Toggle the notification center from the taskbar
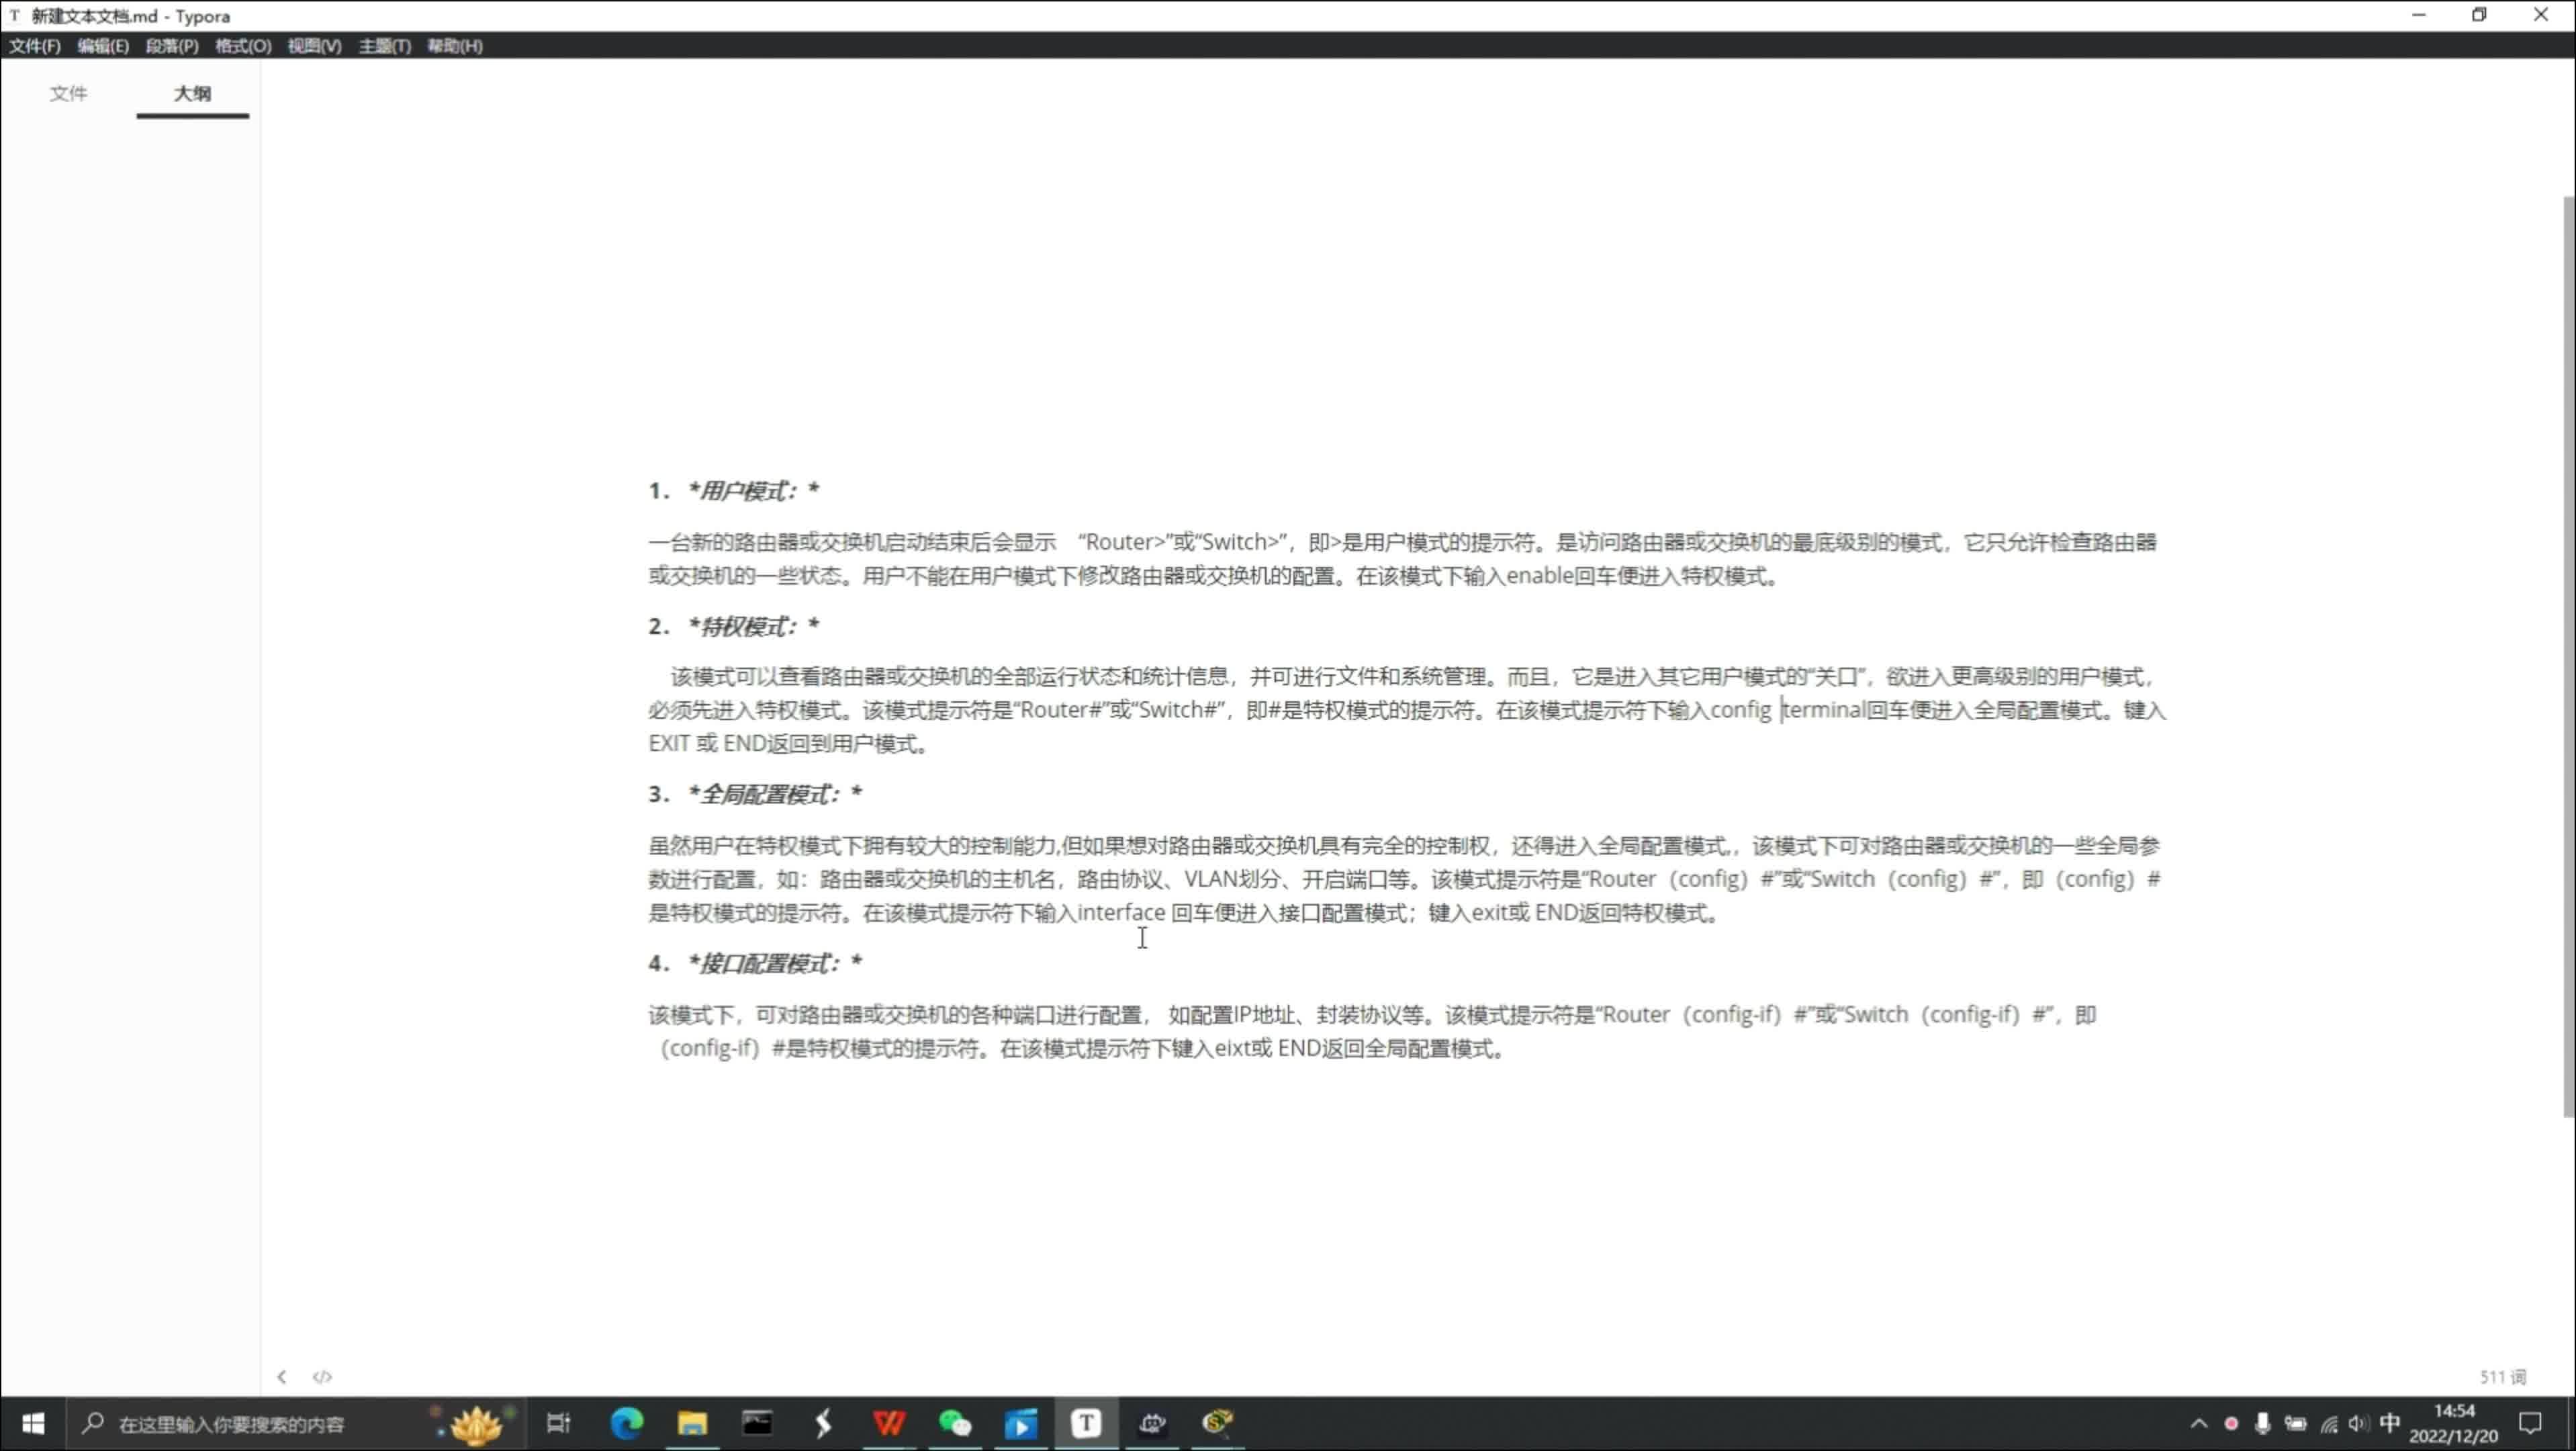 [x=2531, y=1423]
